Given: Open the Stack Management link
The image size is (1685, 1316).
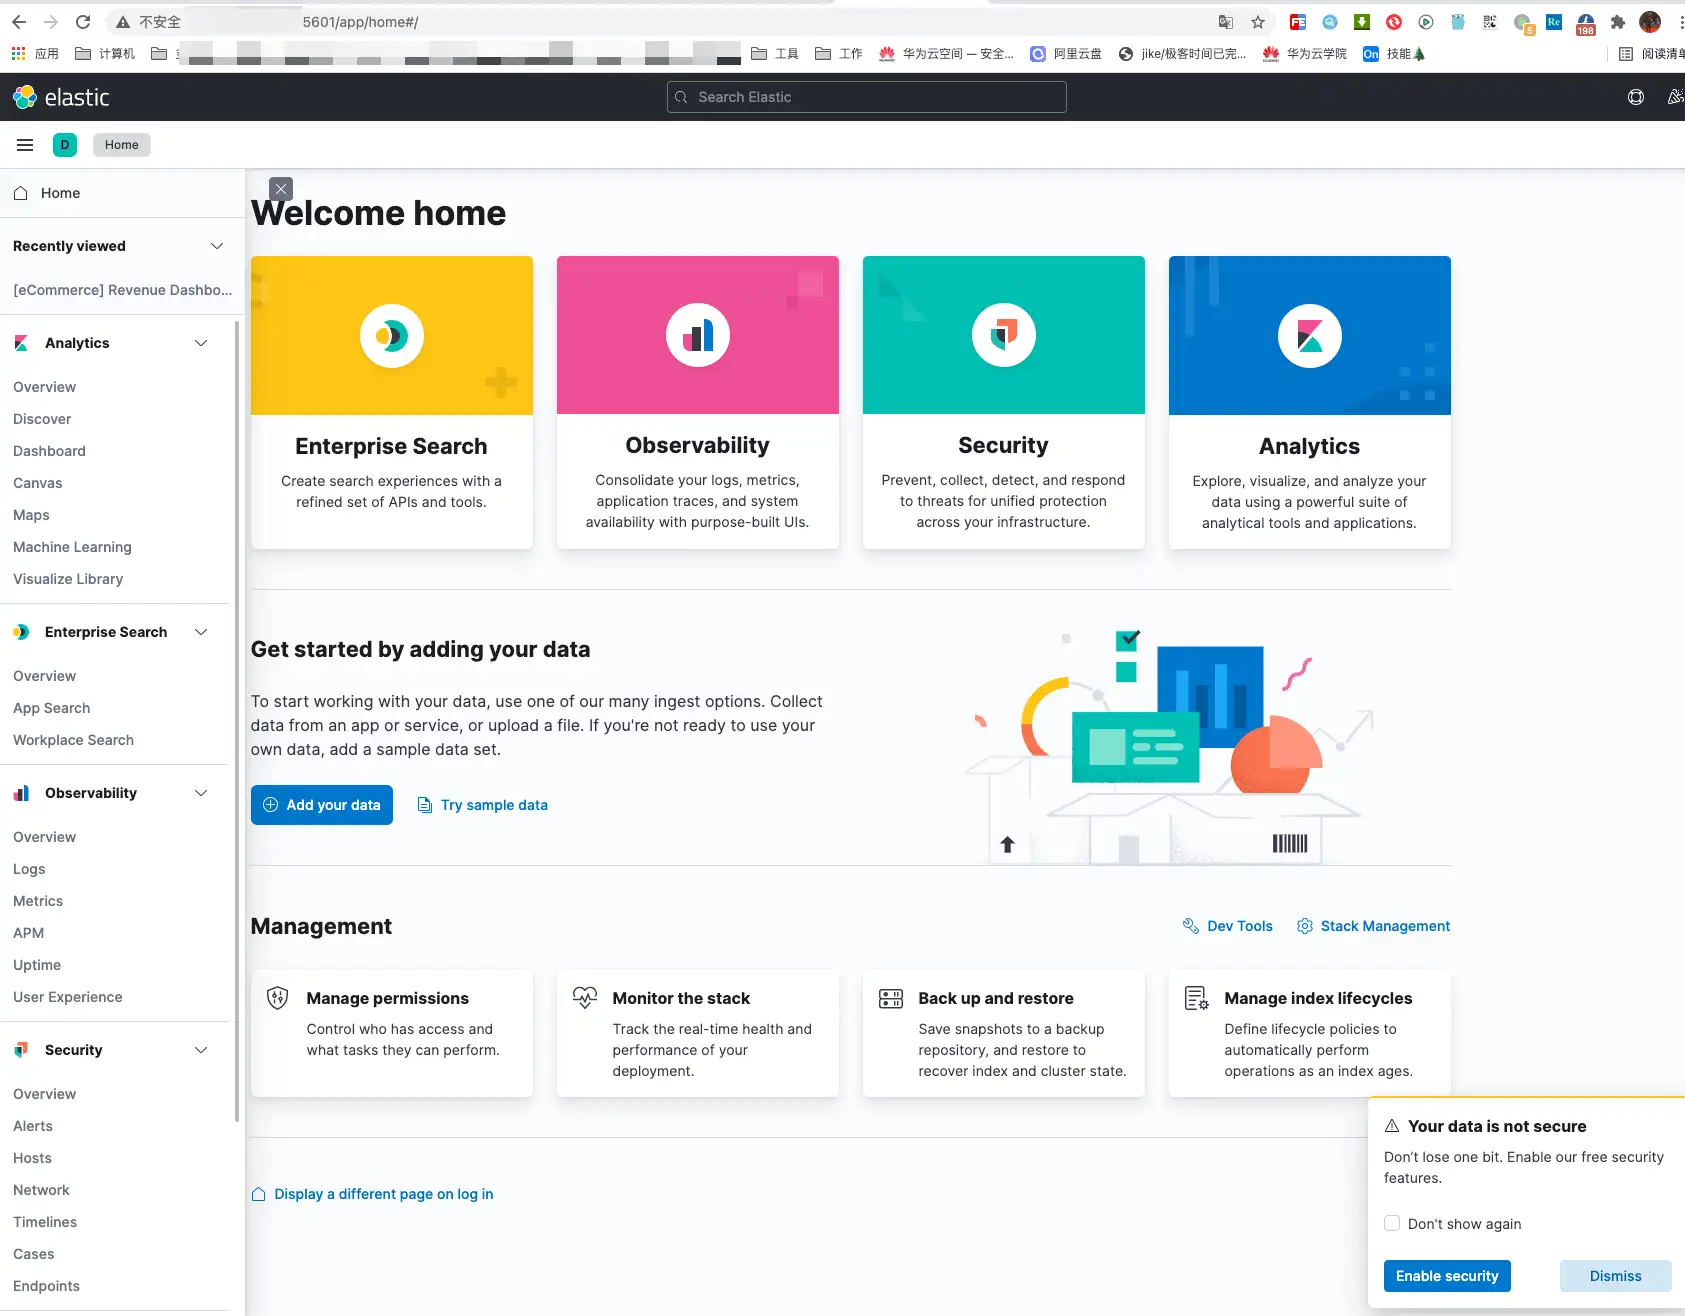Looking at the screenshot, I should [1374, 926].
